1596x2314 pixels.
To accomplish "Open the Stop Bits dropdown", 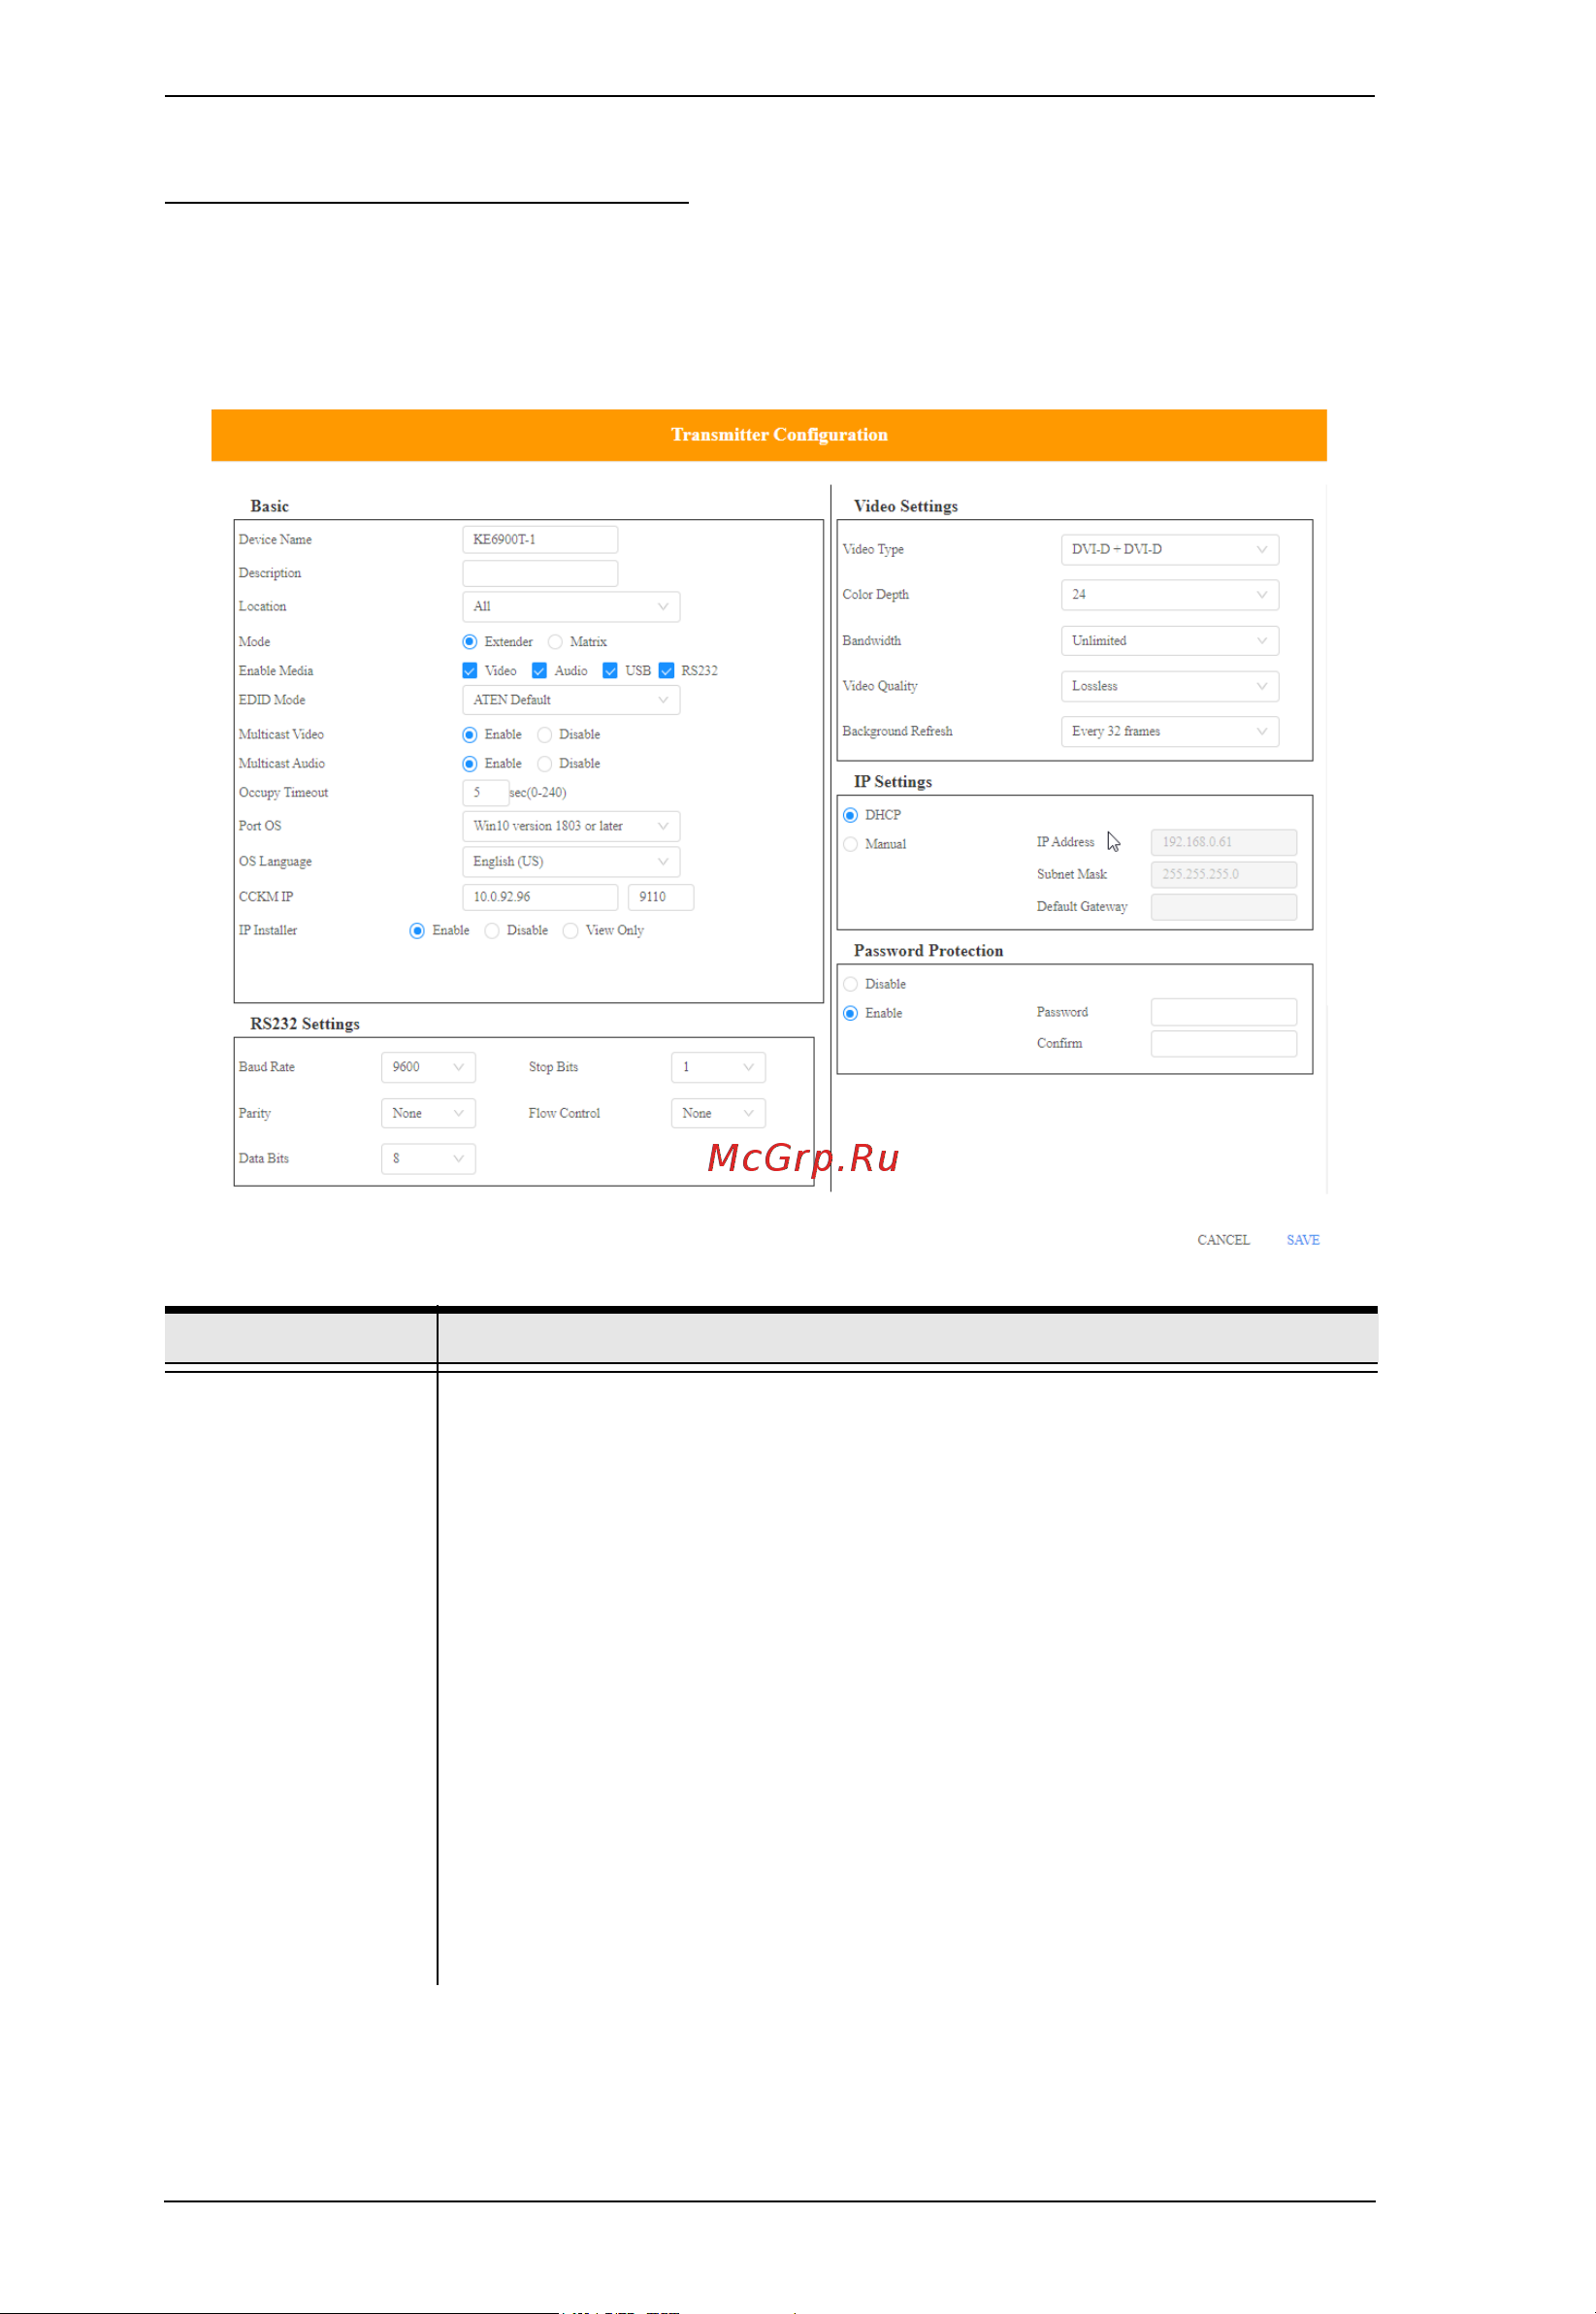I will [x=718, y=1068].
